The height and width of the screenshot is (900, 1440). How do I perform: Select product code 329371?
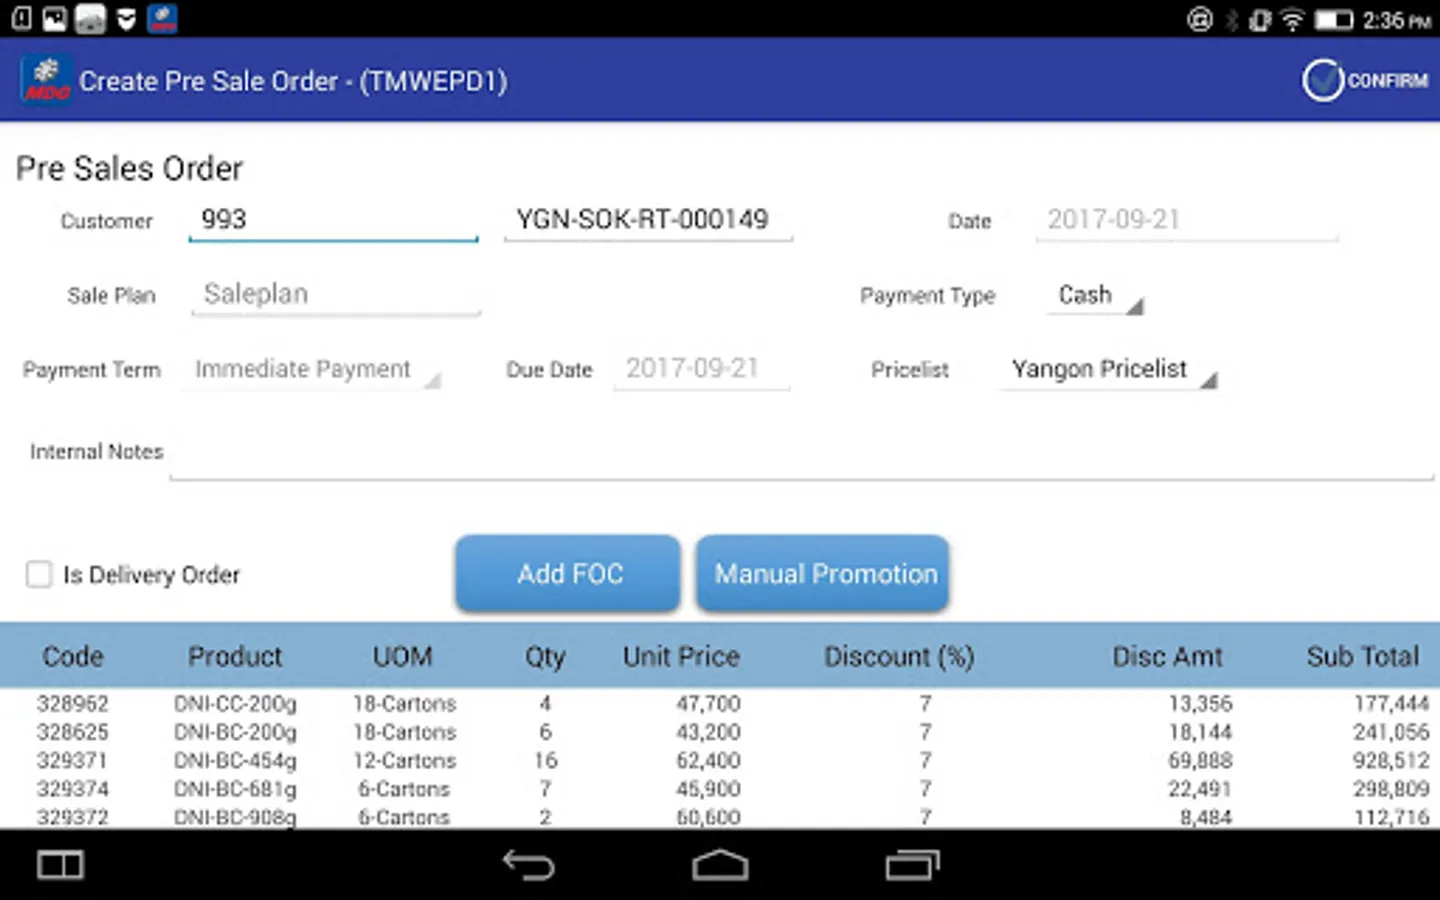(72, 760)
